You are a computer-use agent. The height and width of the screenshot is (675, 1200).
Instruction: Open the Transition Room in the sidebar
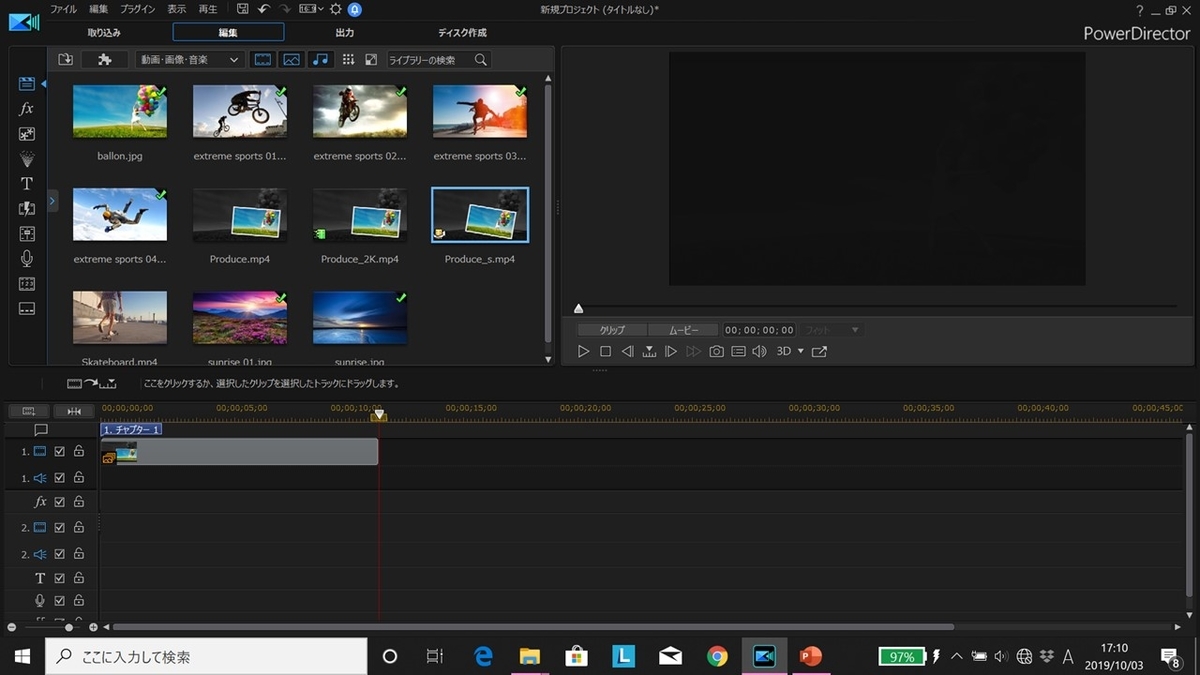27,209
